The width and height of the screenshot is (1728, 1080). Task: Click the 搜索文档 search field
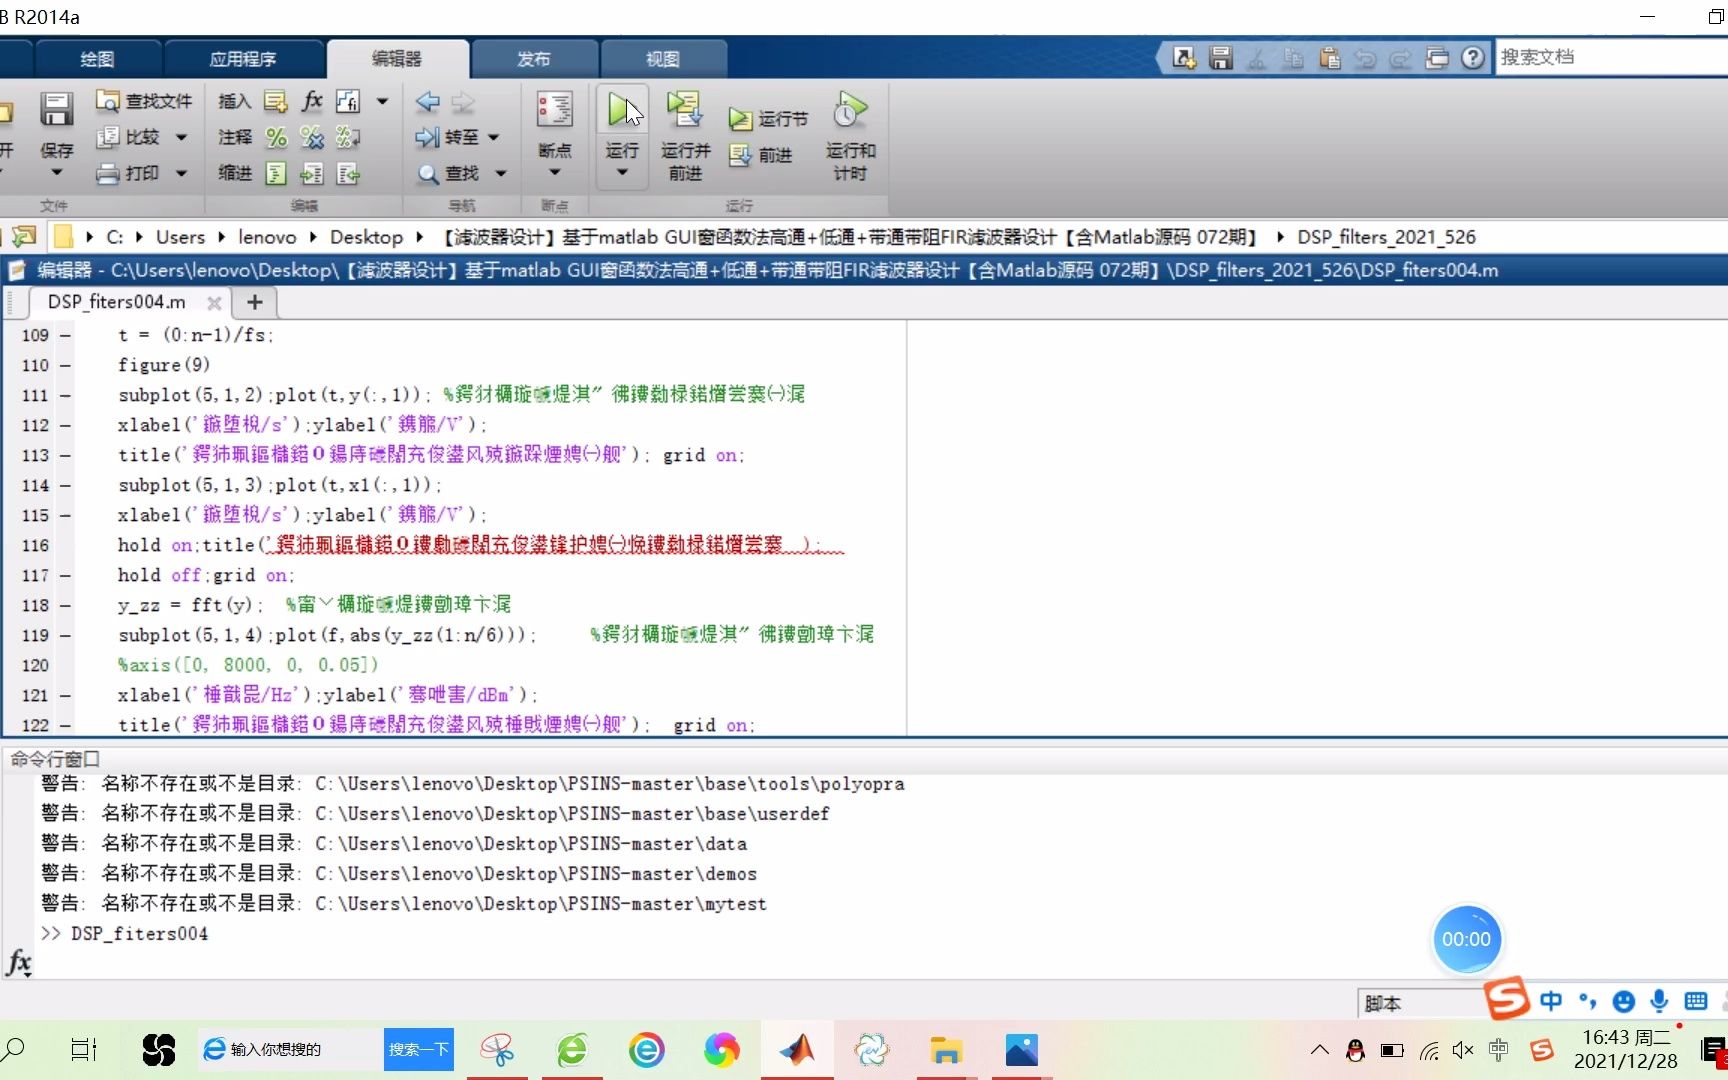1611,58
